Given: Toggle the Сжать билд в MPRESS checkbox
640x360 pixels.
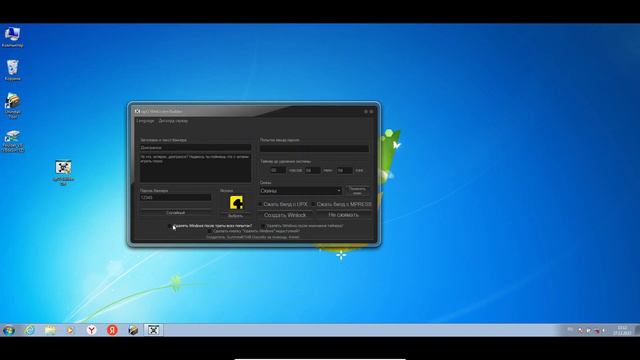Looking at the screenshot, I should pyautogui.click(x=313, y=204).
